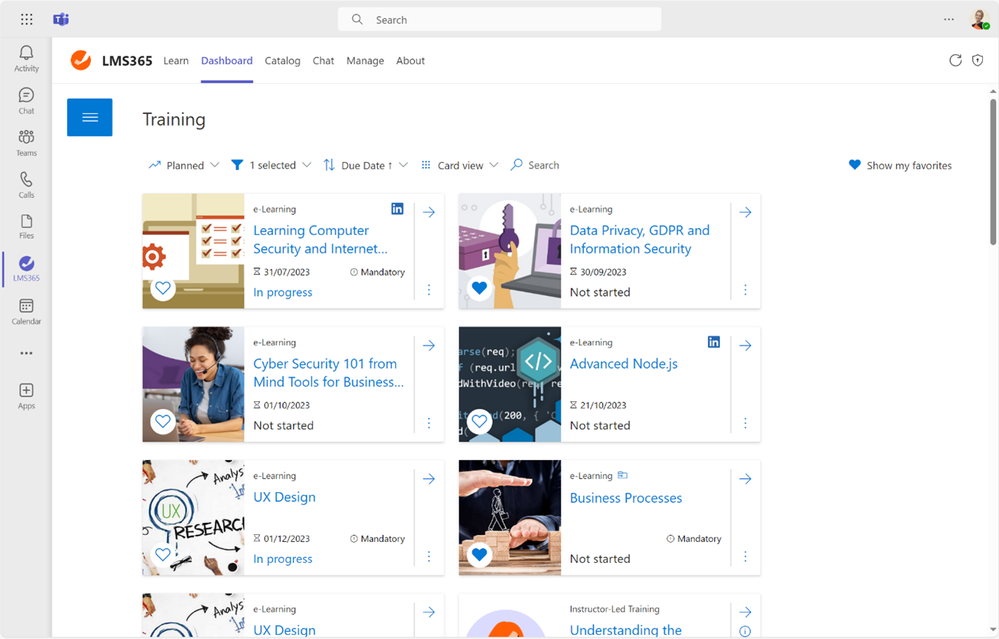999x639 pixels.
Task: Open the 1 selected filter dropdown
Action: (x=271, y=165)
